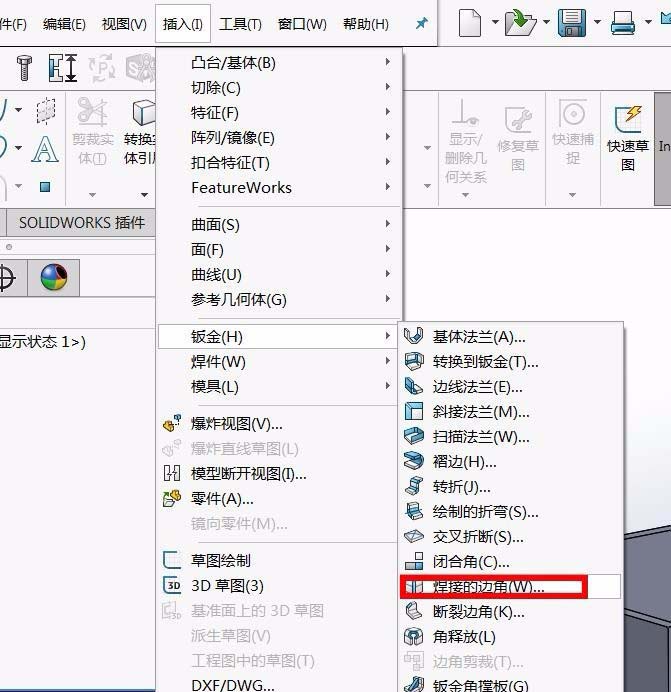Choose 模型断开视图(I)... menu entry

pos(279,474)
